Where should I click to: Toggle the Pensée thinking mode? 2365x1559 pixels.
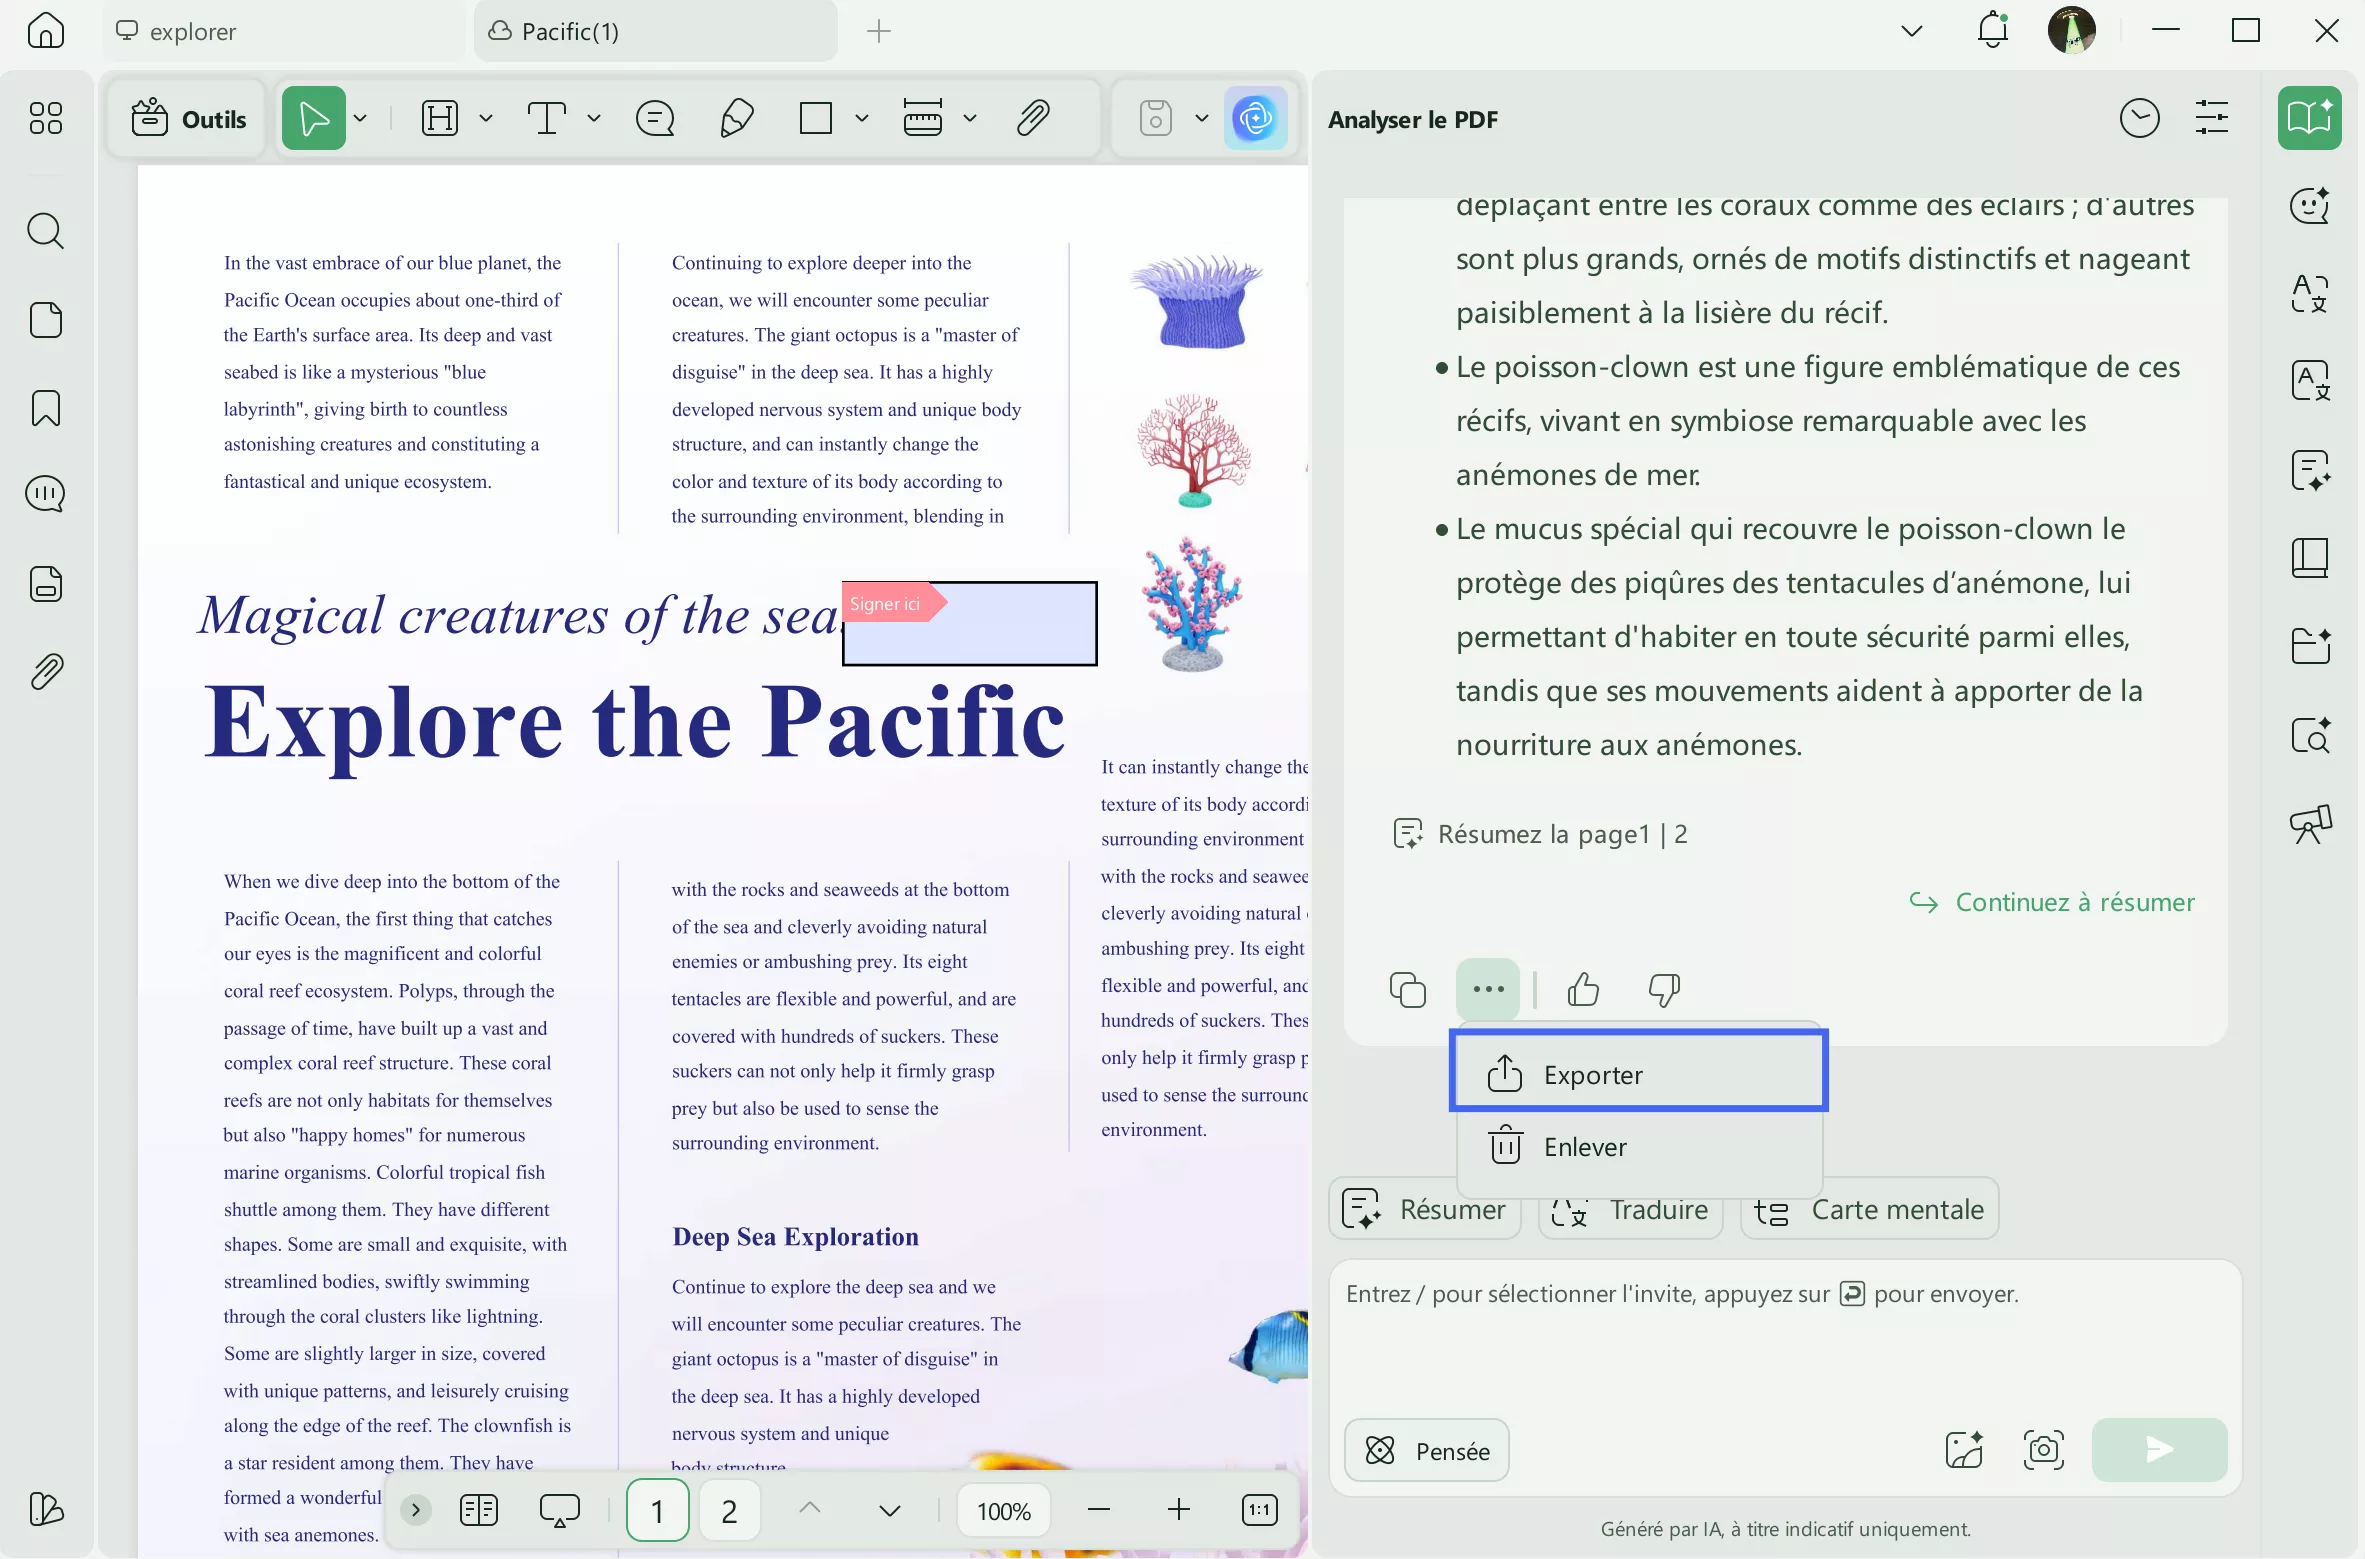point(1426,1450)
